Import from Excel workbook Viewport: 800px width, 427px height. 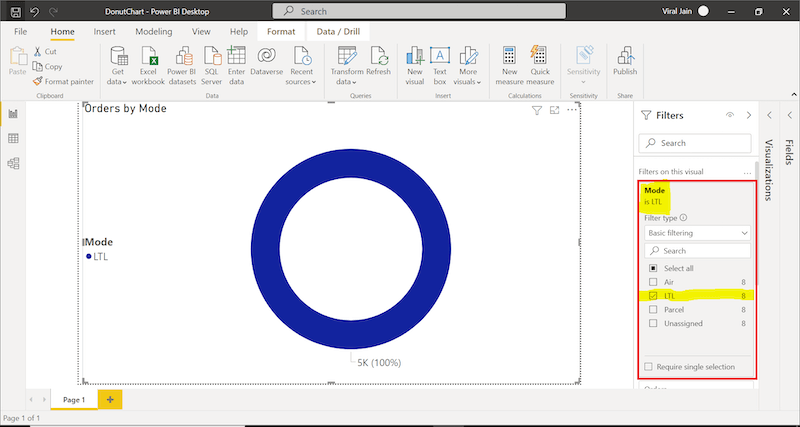coord(148,65)
